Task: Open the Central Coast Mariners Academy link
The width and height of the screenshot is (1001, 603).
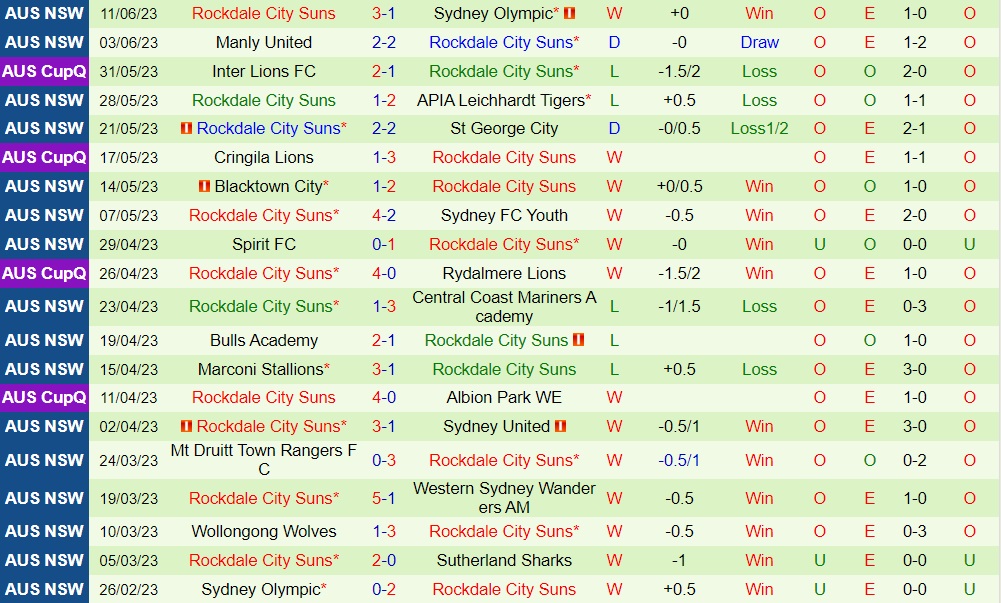Action: 504,306
